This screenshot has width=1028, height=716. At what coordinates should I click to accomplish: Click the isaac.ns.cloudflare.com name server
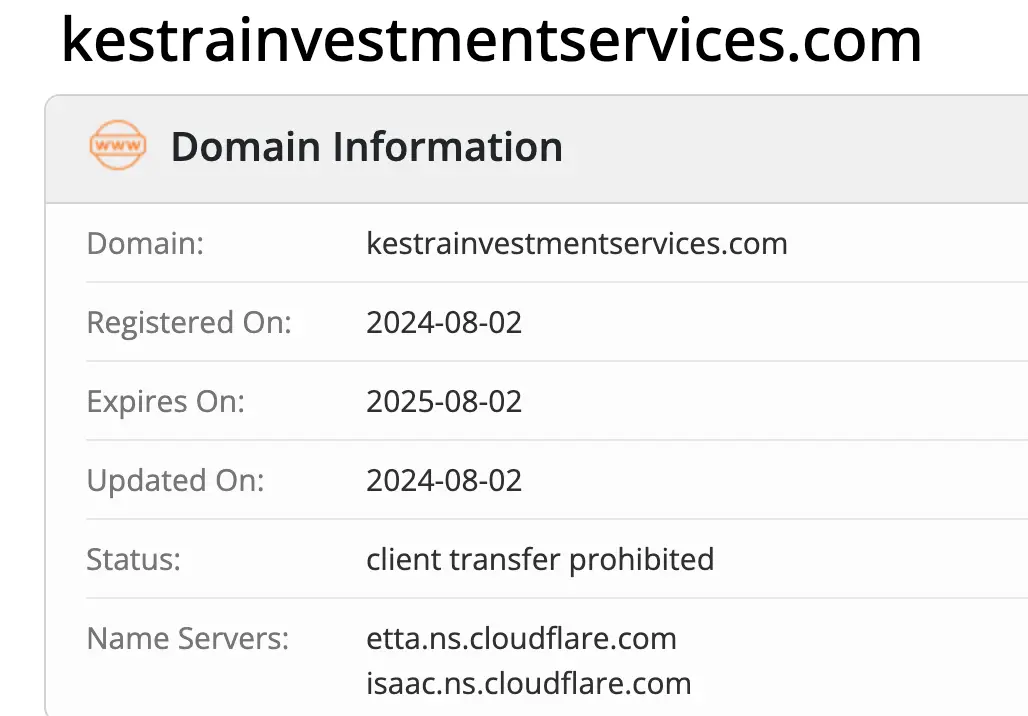(528, 684)
